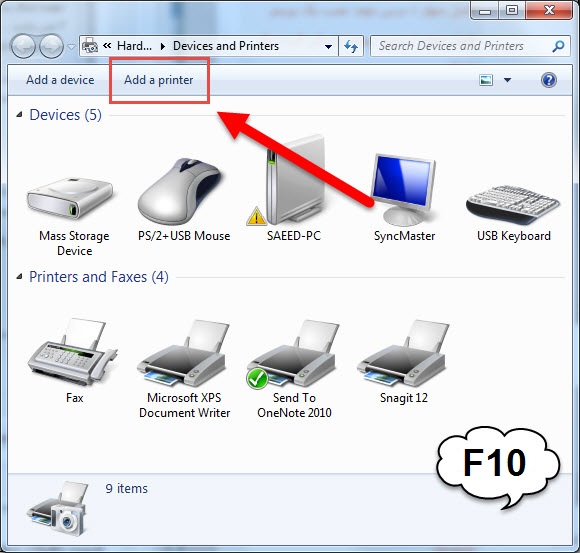Select the USB Keyboard device

tap(513, 204)
